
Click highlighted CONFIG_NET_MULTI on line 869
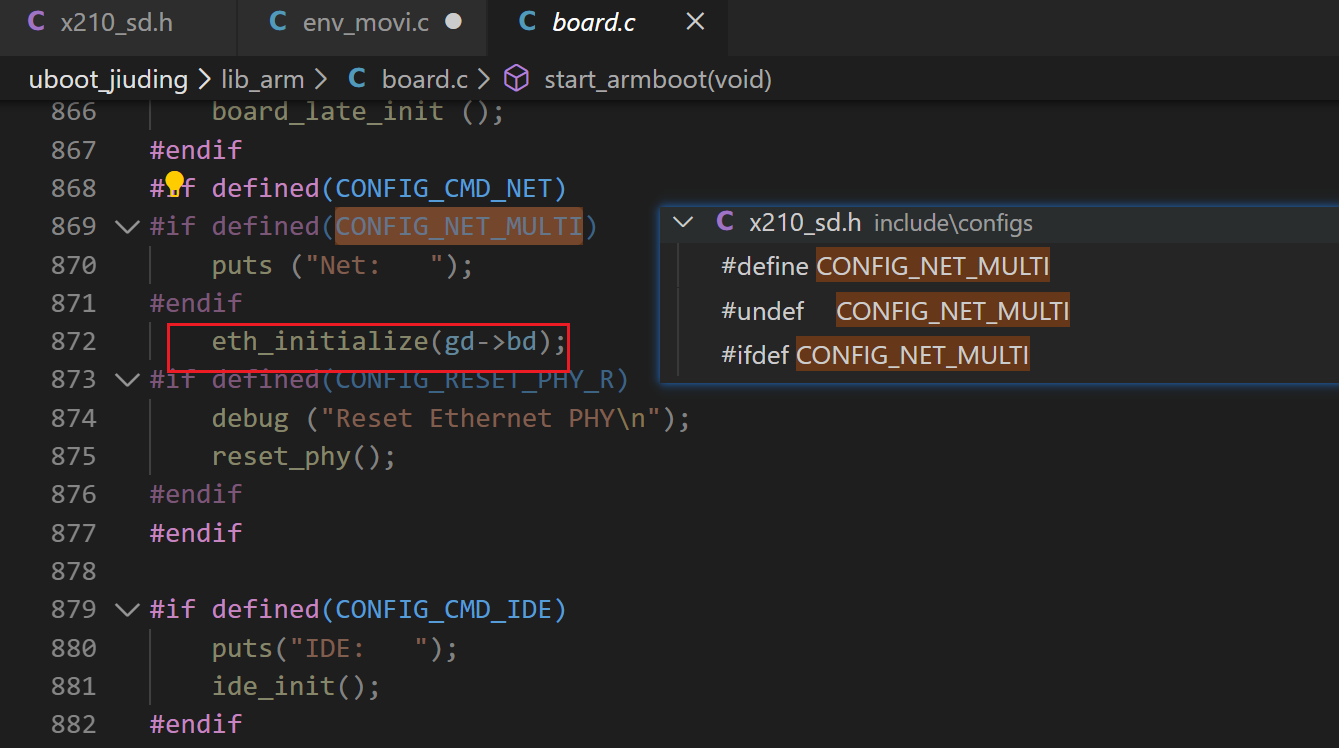(x=458, y=226)
